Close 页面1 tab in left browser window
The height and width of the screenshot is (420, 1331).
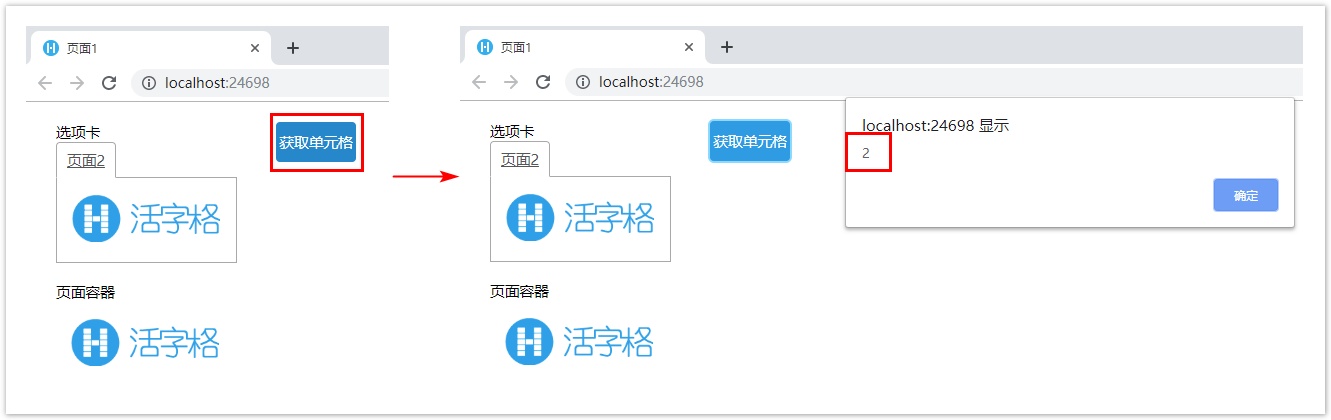coord(255,48)
